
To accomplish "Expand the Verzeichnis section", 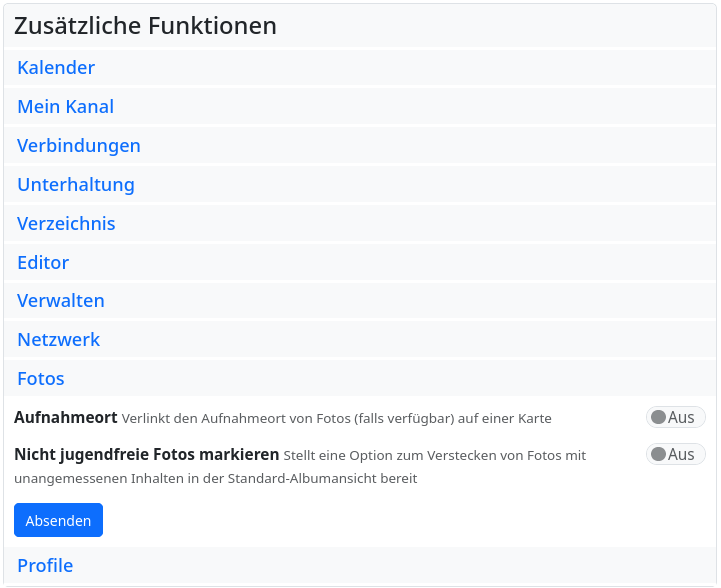I will tap(66, 224).
